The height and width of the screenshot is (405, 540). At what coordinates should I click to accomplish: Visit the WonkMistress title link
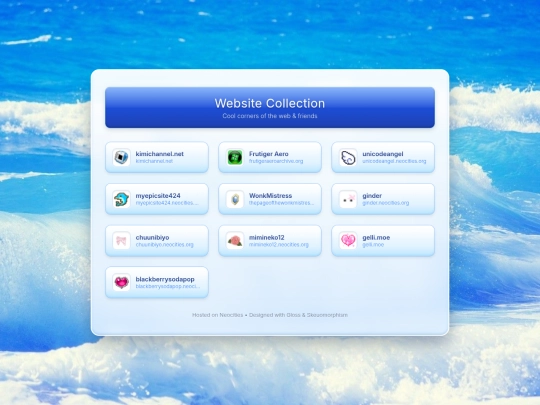coord(270,196)
